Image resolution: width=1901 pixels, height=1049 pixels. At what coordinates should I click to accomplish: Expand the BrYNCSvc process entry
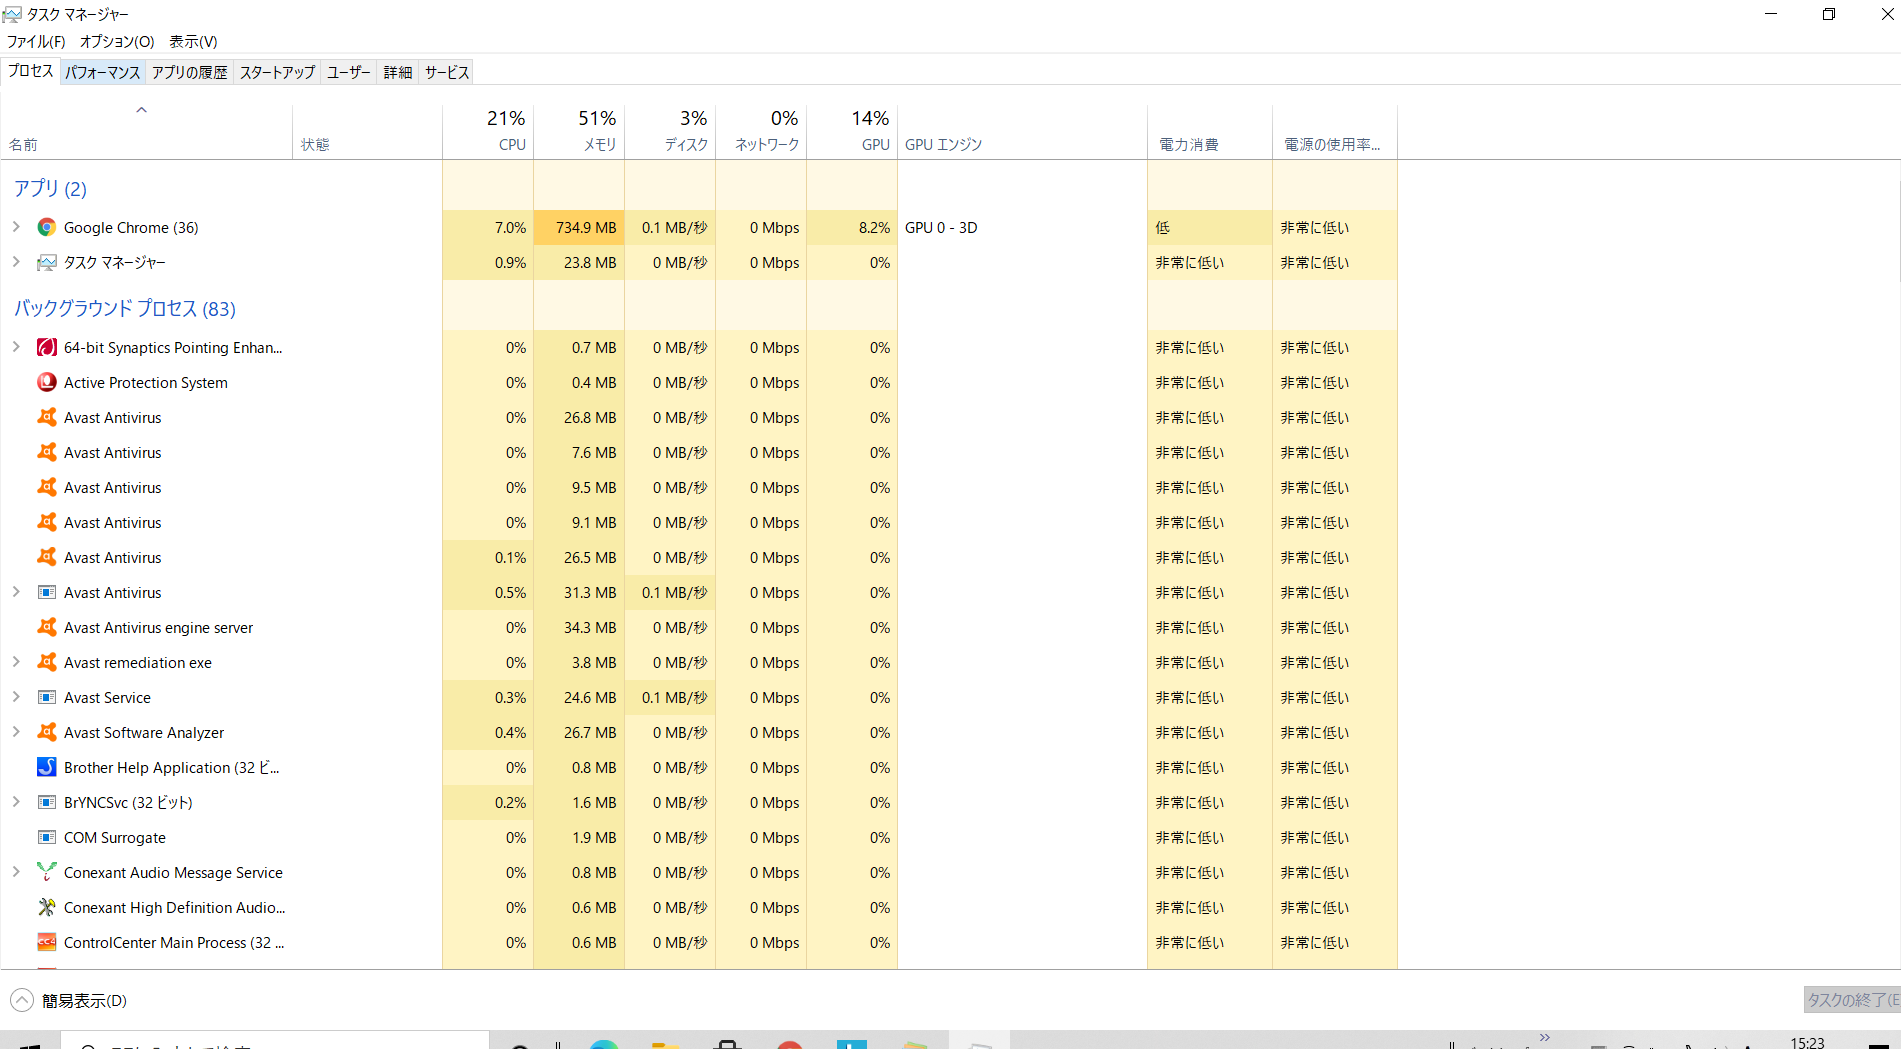pyautogui.click(x=16, y=803)
